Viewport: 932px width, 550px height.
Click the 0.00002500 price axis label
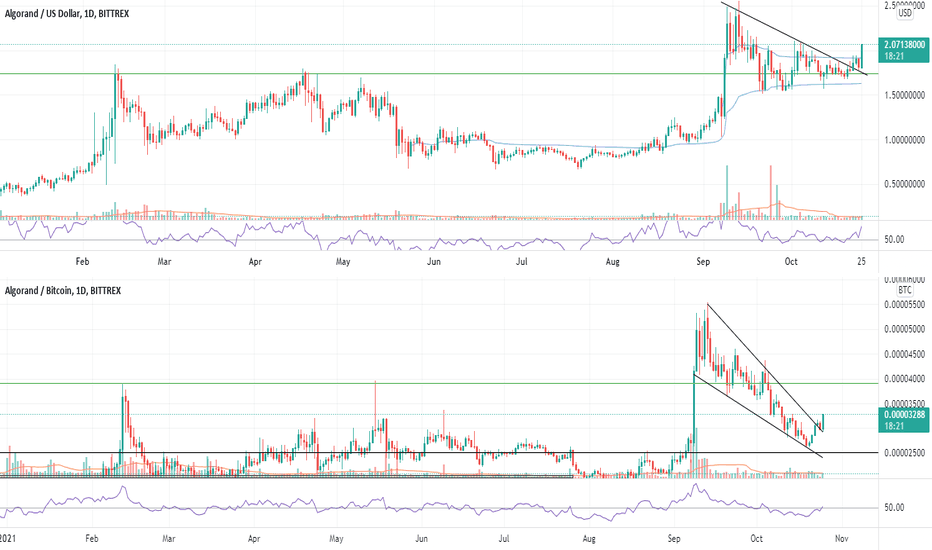point(905,452)
